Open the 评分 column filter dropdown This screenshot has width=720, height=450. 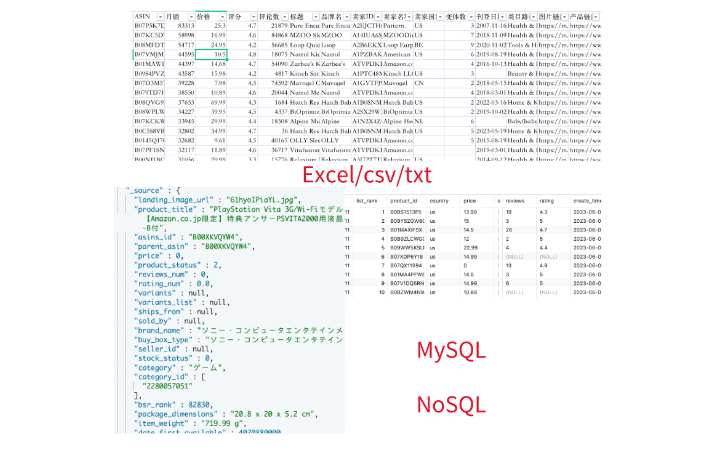point(253,17)
